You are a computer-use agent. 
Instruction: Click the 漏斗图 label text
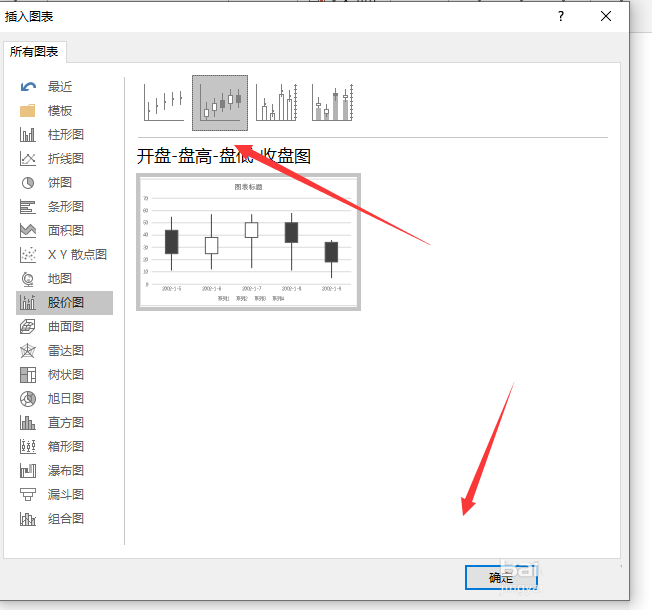click(x=66, y=494)
